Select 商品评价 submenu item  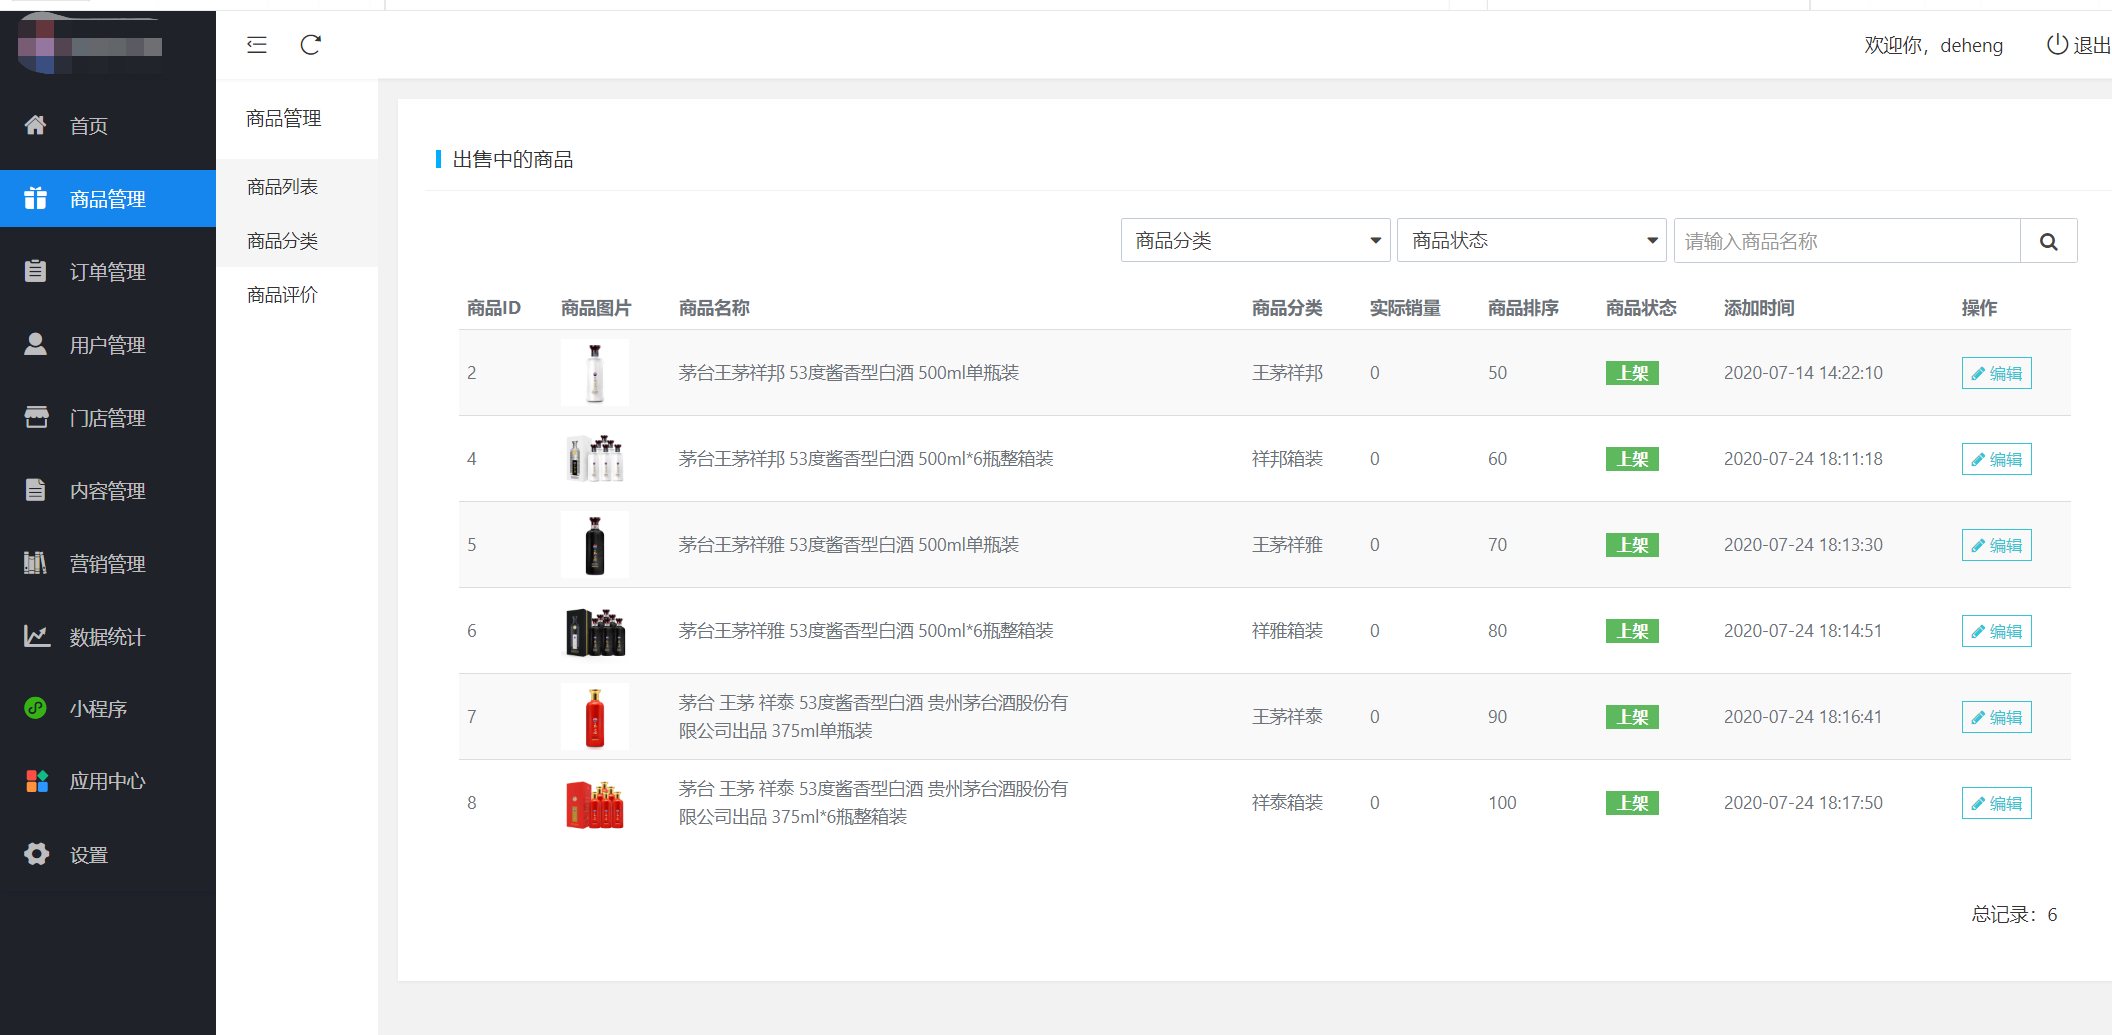point(297,295)
